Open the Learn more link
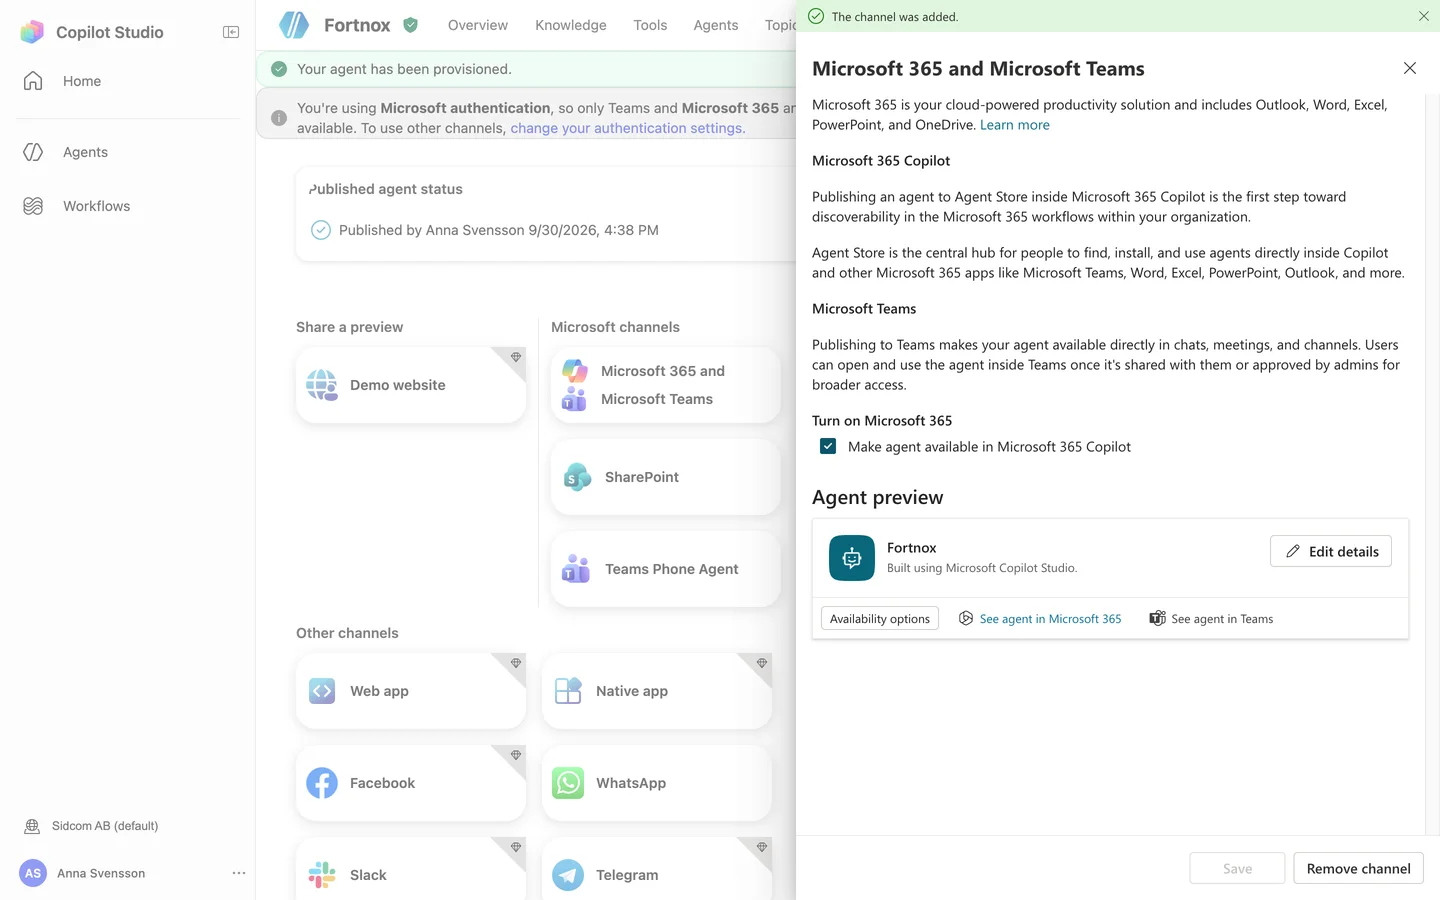1440x900 pixels. [x=1015, y=125]
